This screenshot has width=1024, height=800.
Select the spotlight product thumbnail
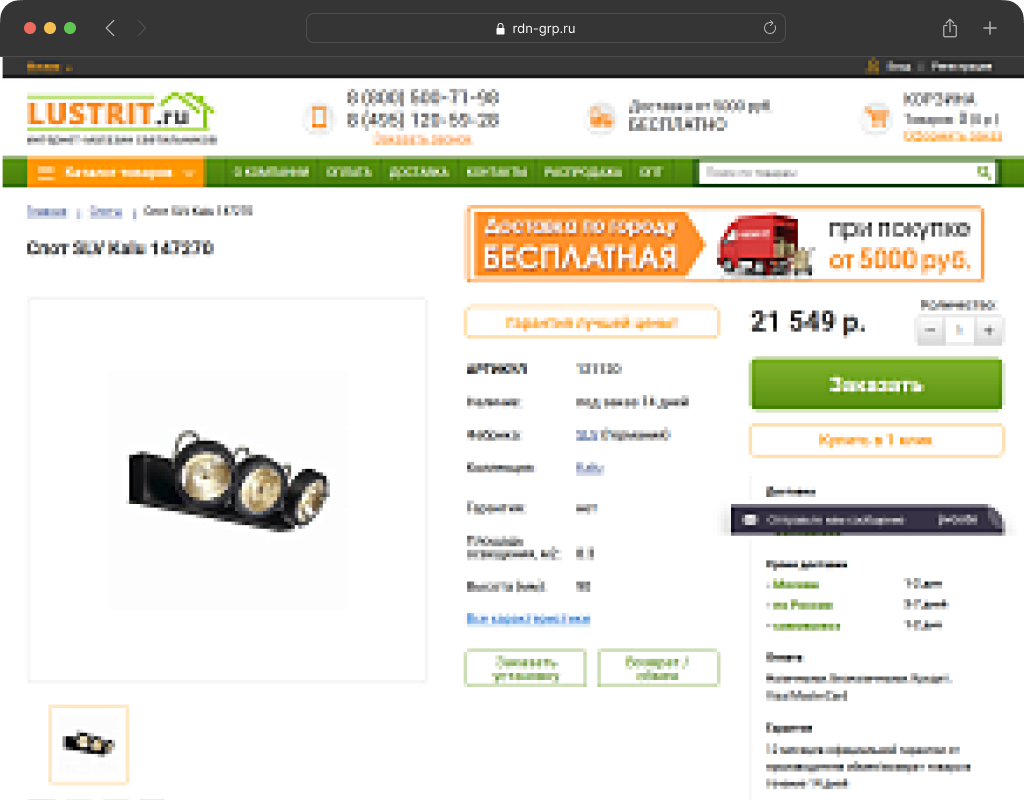89,744
